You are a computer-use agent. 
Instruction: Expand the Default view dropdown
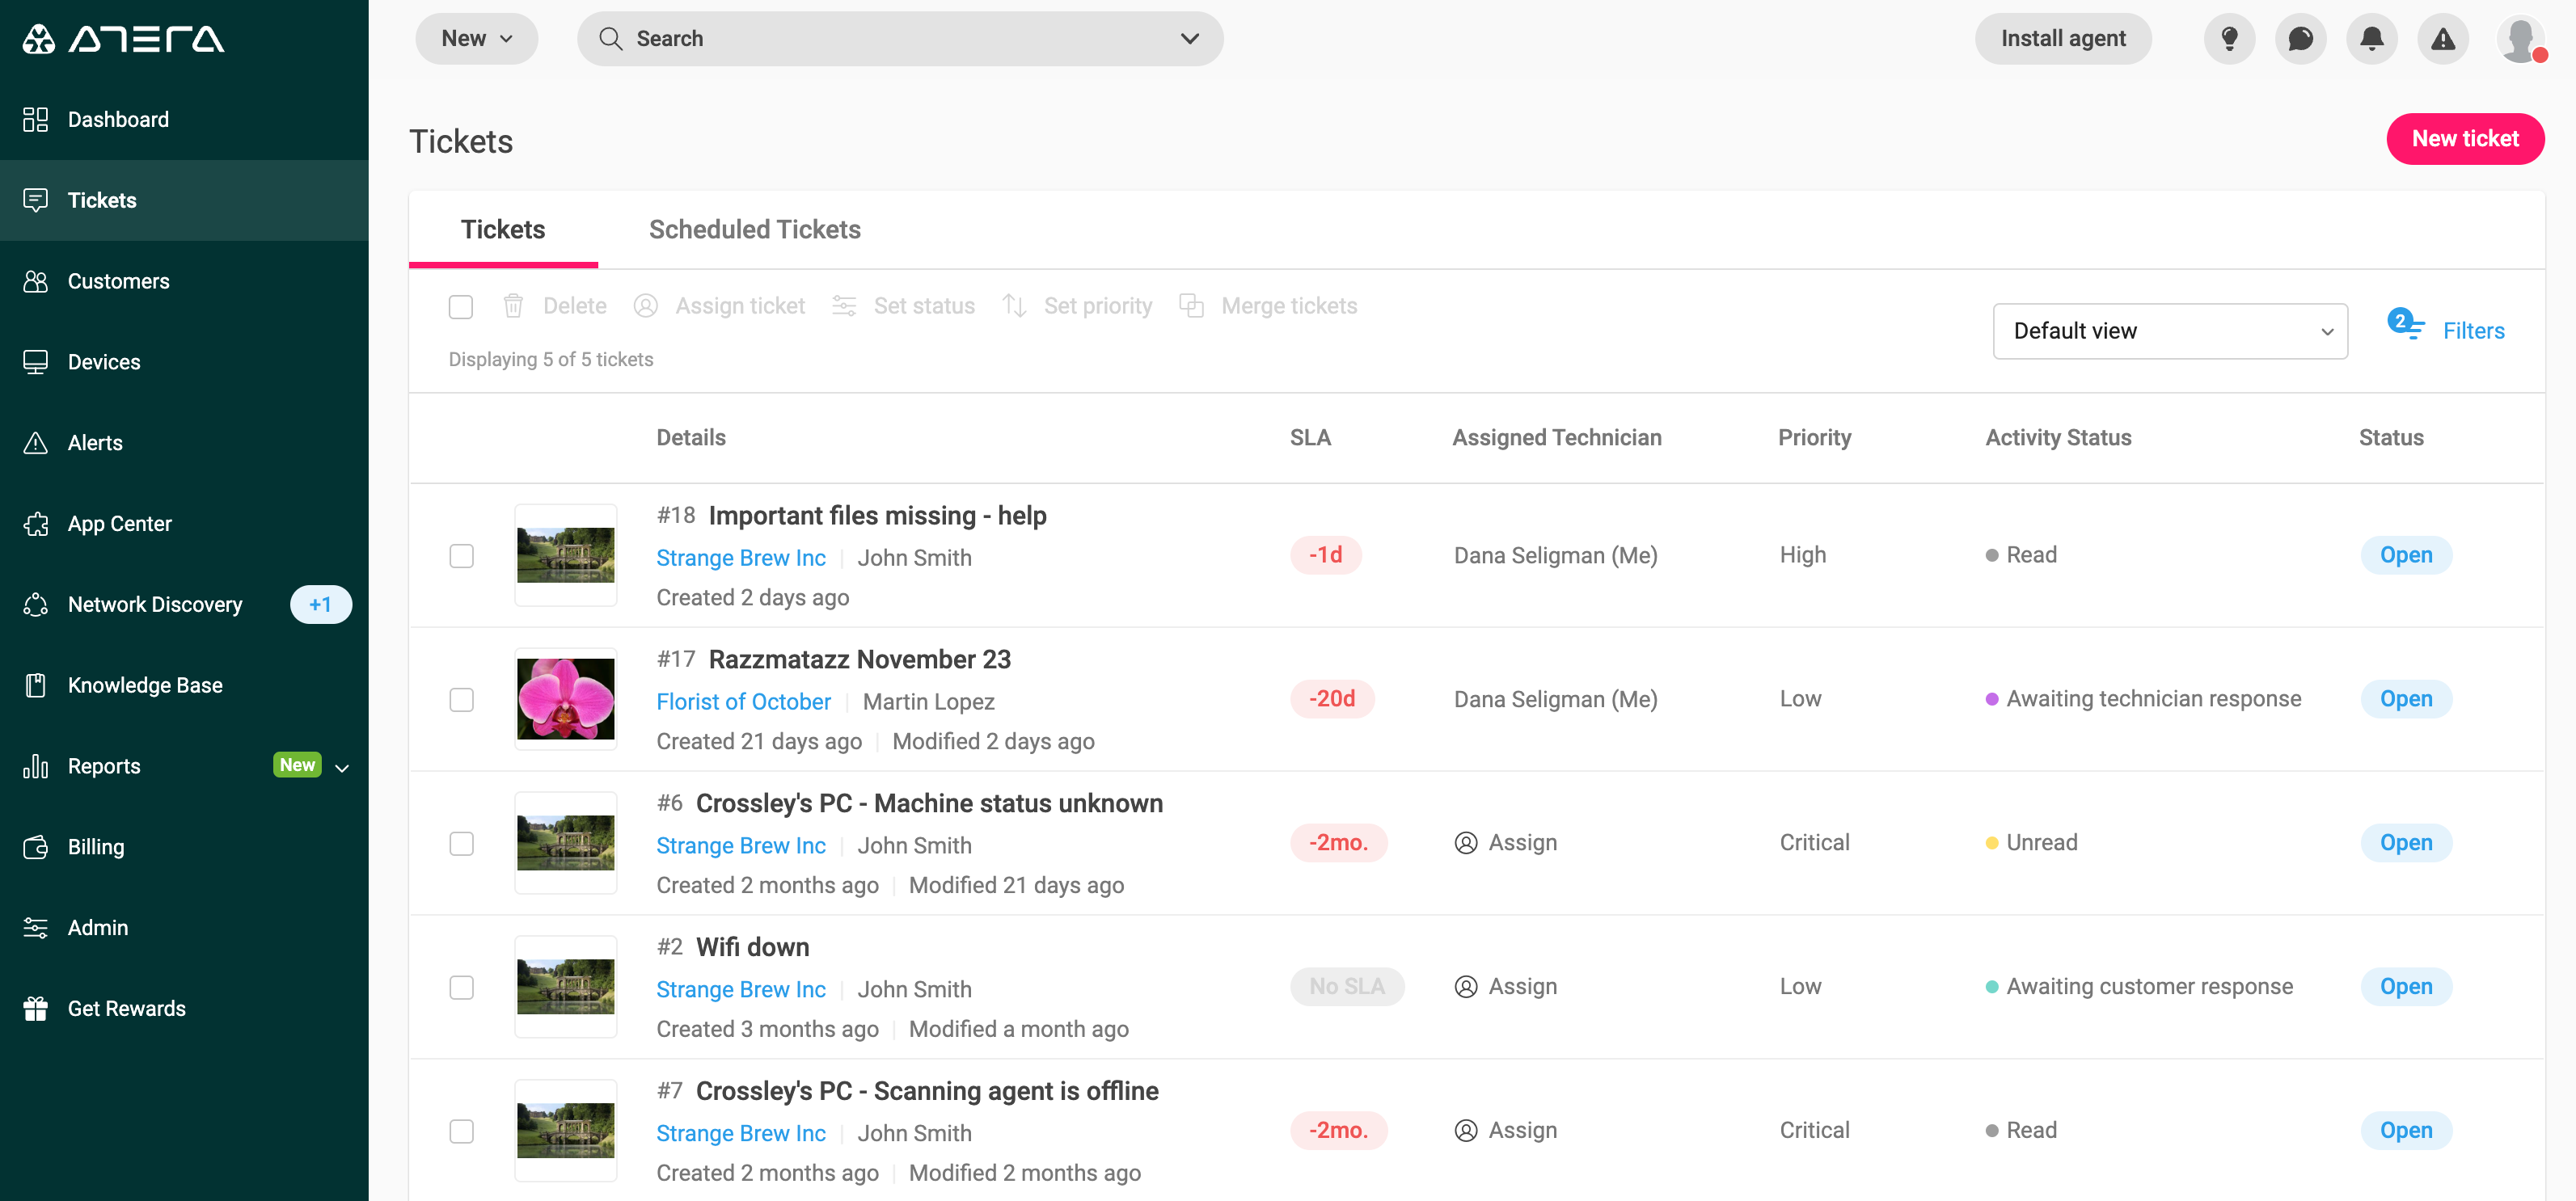pyautogui.click(x=2169, y=331)
